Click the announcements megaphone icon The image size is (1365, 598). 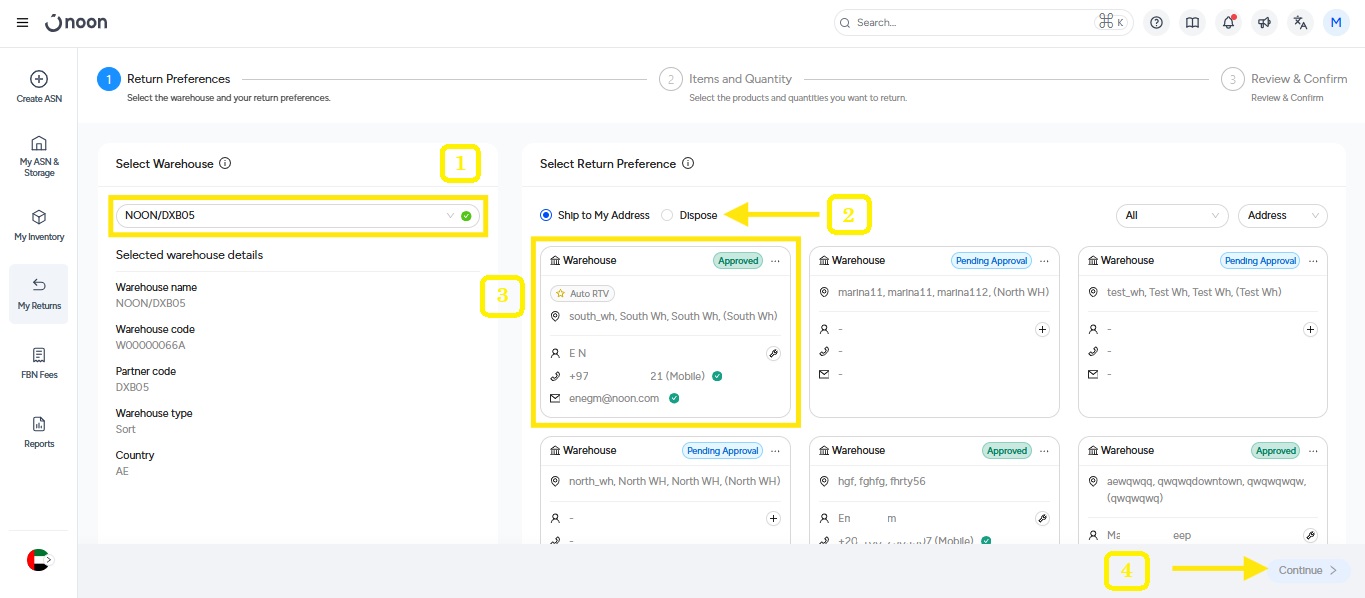click(x=1264, y=22)
